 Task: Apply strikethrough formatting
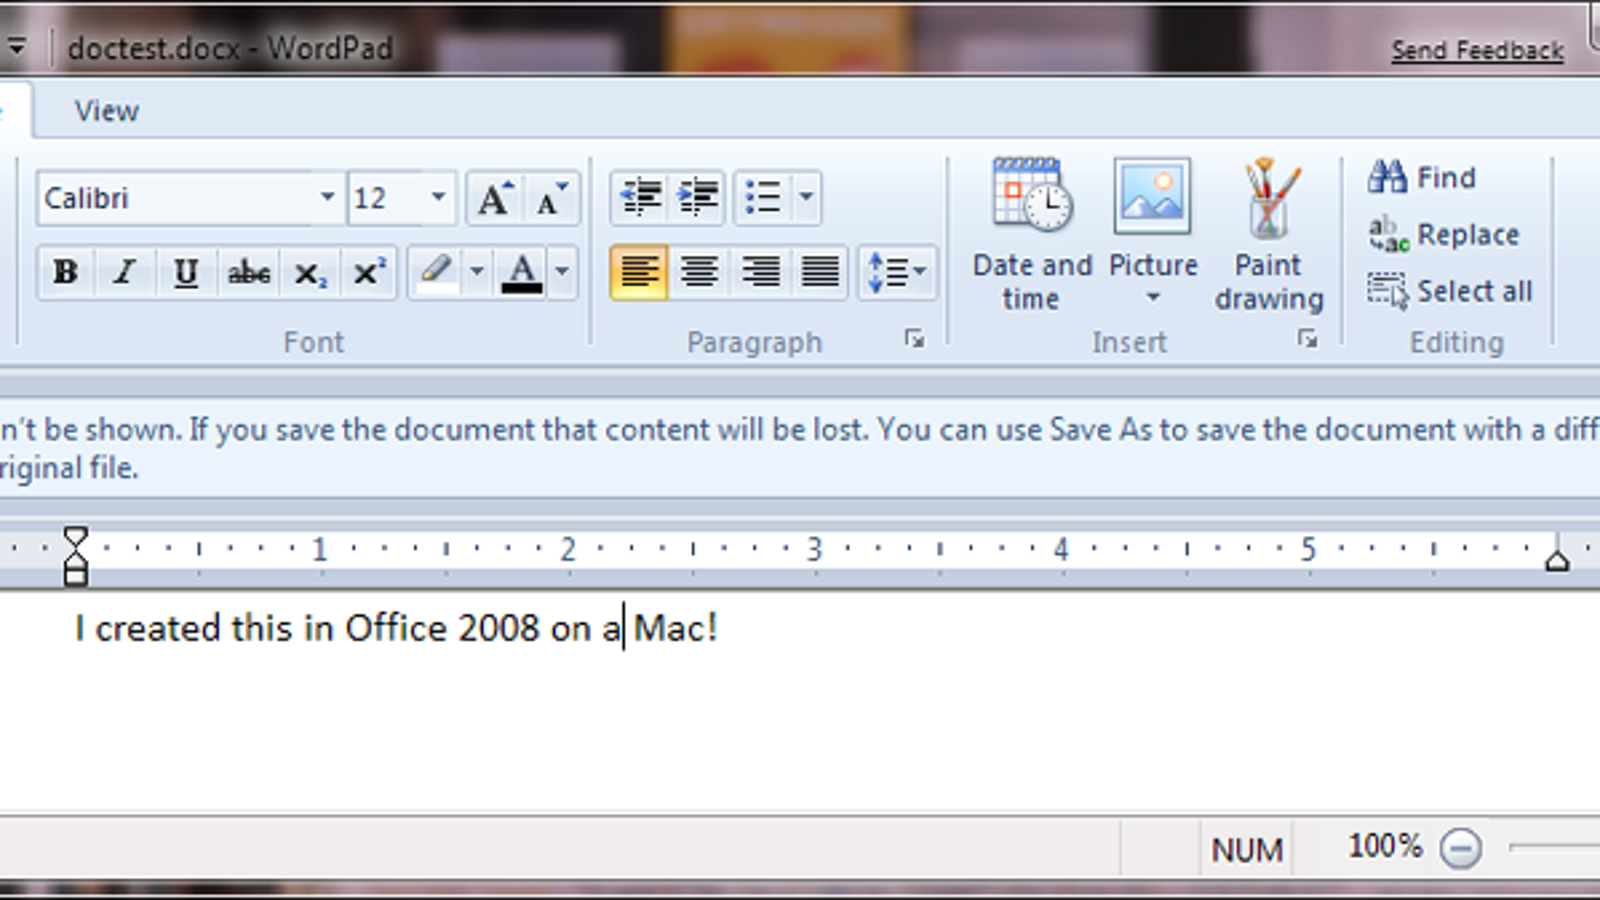click(x=248, y=272)
